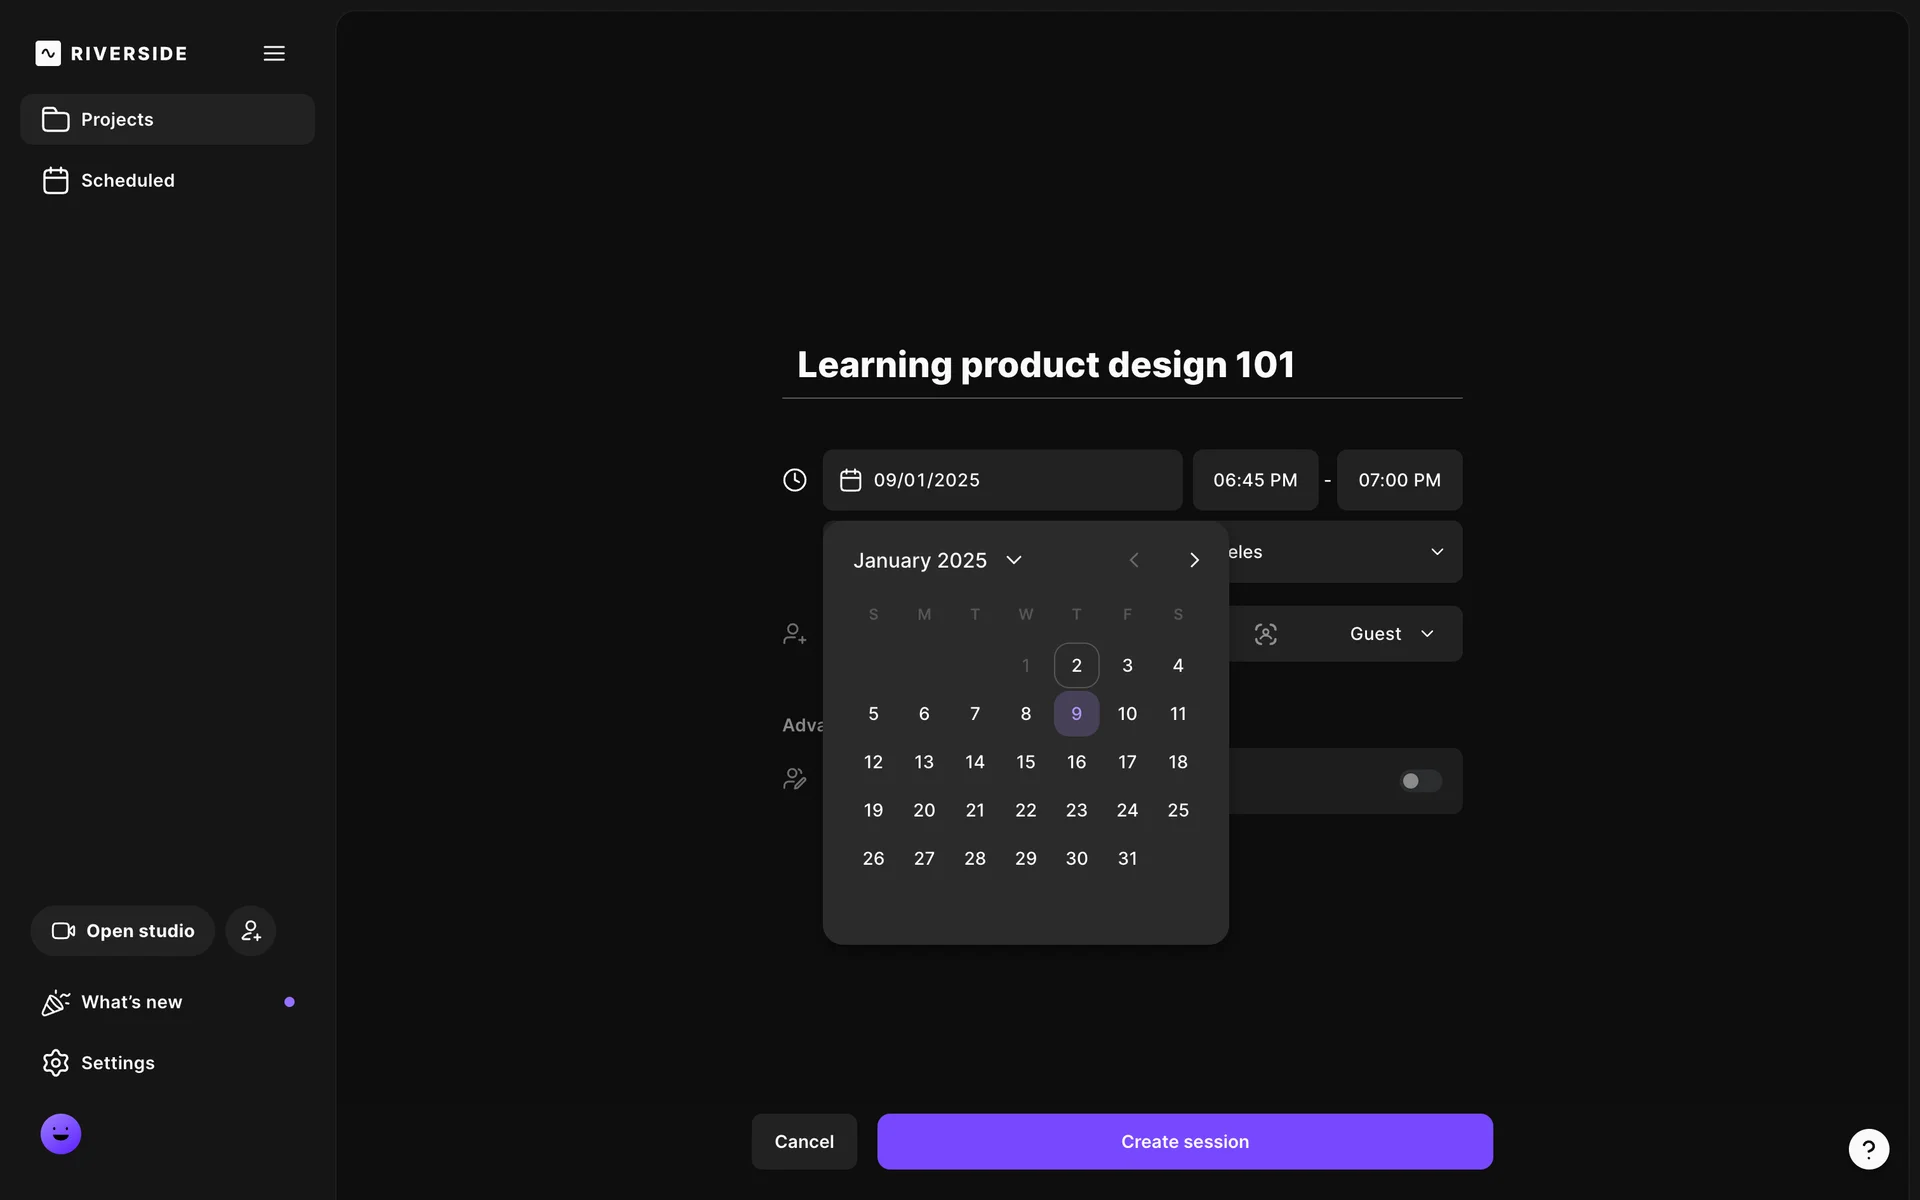This screenshot has width=1920, height=1200.
Task: Click the hamburger menu icon beside Riverside
Action: 274,54
